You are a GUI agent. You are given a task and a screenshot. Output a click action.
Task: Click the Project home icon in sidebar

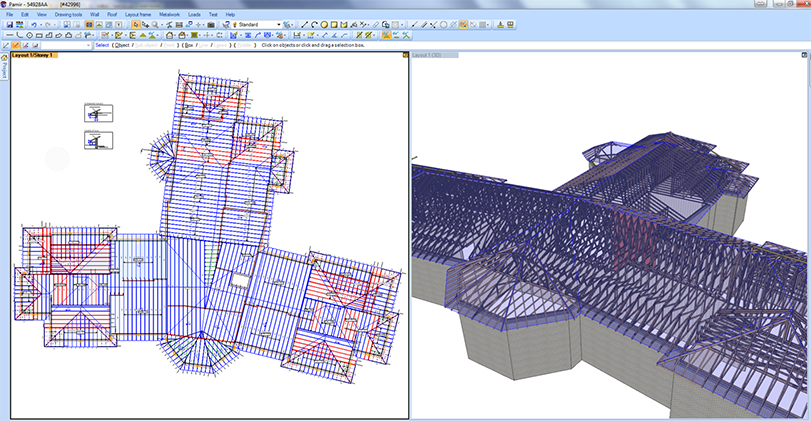[4, 57]
